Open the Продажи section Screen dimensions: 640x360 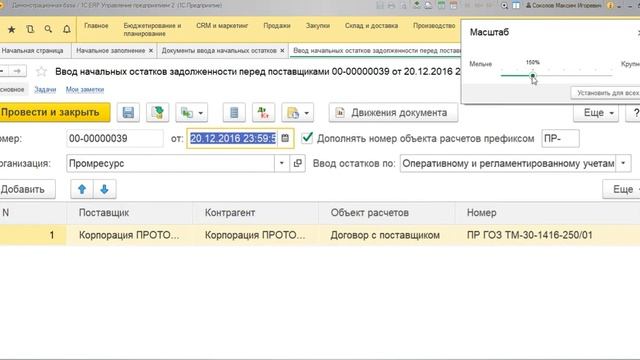pos(277,26)
